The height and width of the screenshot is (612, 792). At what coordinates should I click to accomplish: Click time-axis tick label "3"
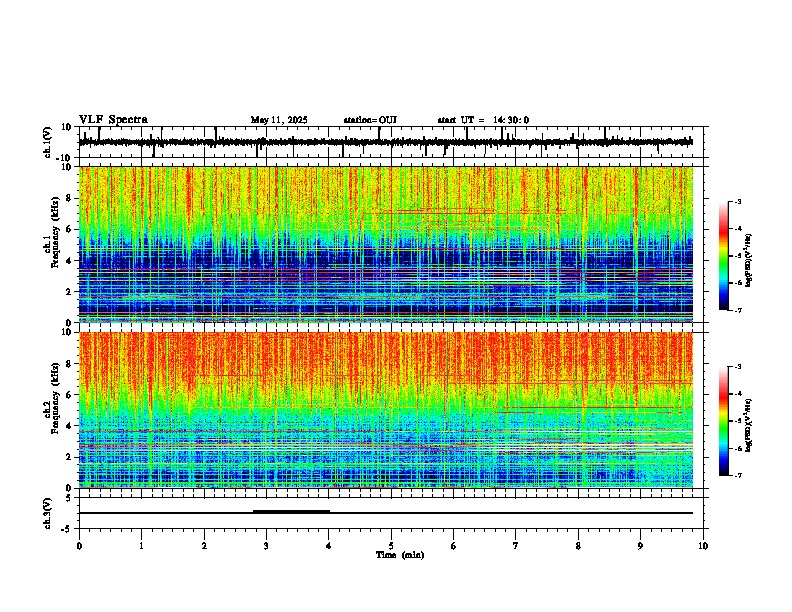(266, 546)
